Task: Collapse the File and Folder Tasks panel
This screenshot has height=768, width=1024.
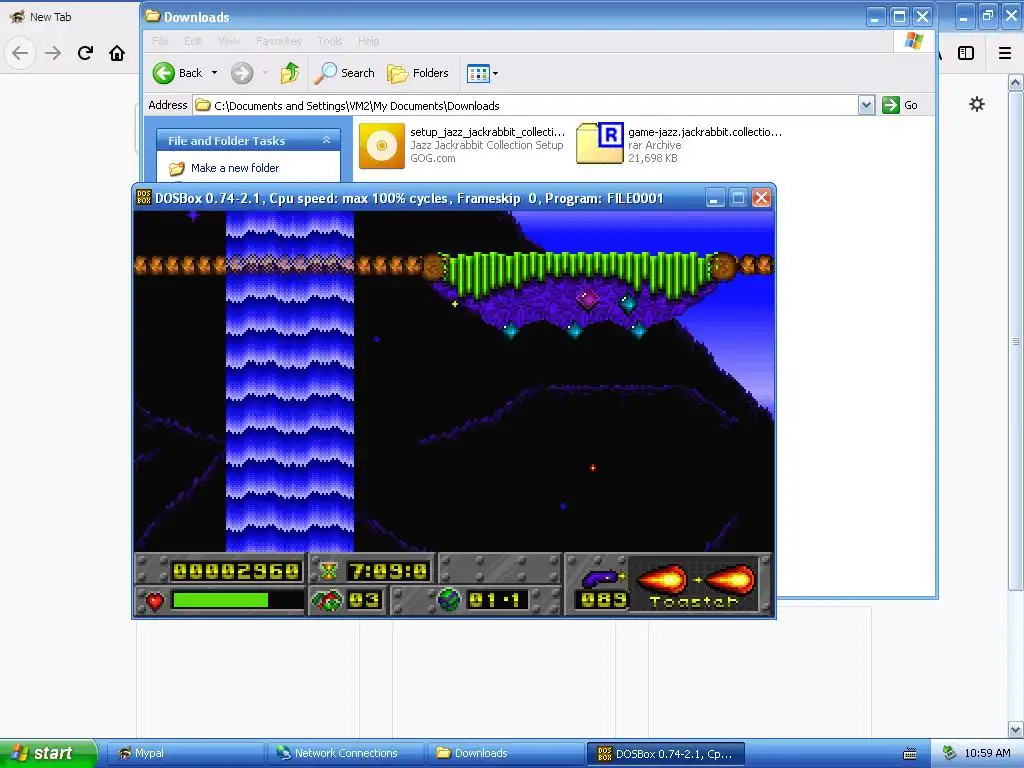Action: pyautogui.click(x=326, y=140)
